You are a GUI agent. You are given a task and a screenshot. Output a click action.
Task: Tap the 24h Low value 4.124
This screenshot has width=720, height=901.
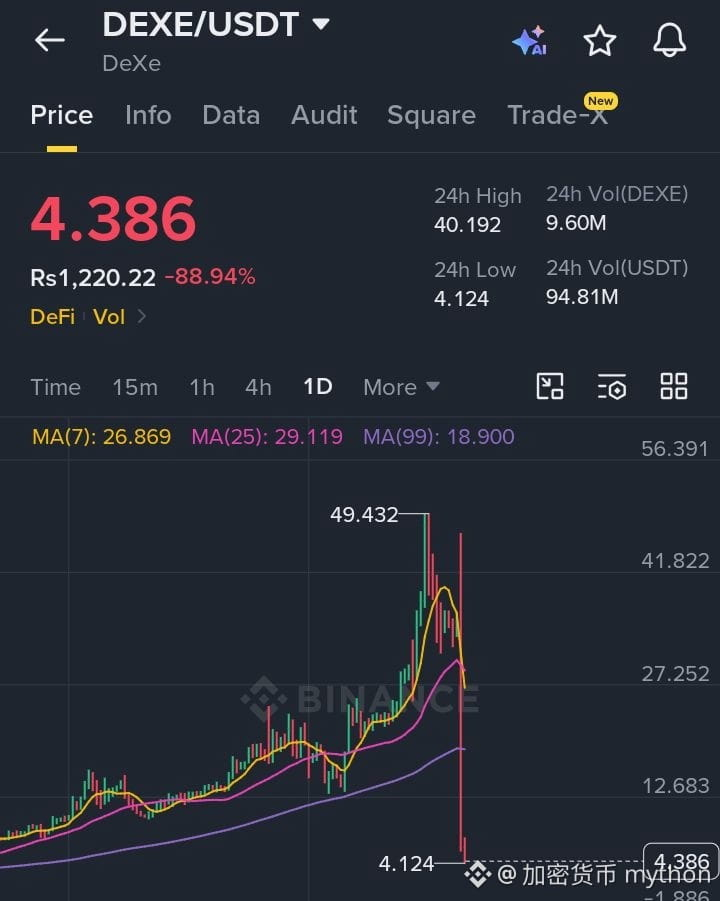(461, 299)
